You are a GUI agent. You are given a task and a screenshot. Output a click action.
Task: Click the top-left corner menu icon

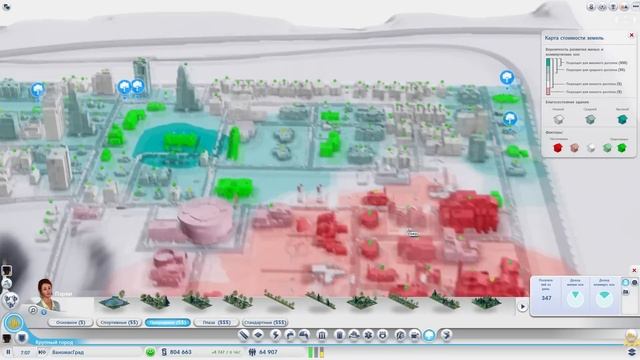(x=6, y=7)
